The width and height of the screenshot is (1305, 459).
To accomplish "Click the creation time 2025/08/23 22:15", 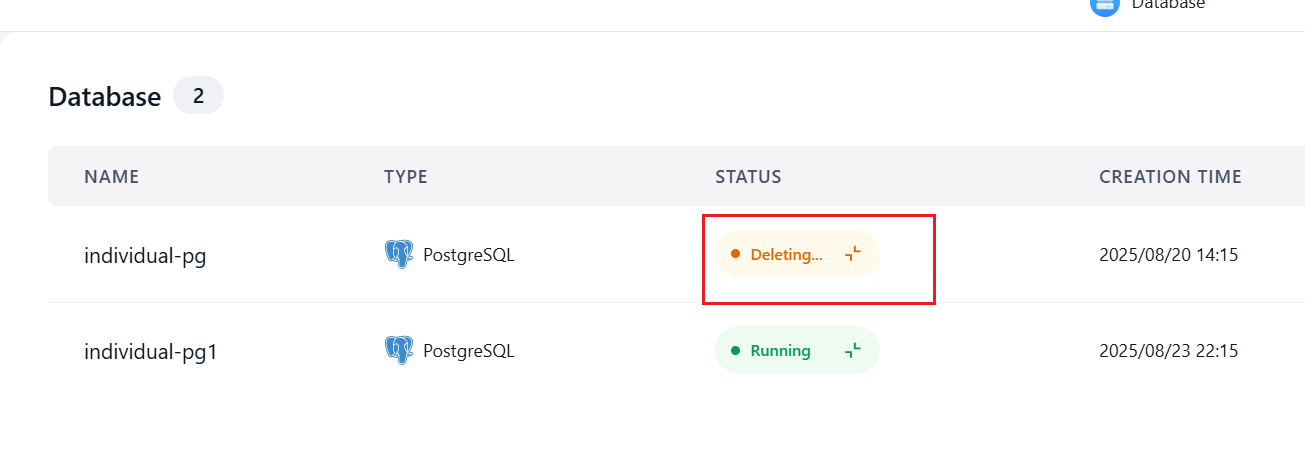I will coord(1169,351).
